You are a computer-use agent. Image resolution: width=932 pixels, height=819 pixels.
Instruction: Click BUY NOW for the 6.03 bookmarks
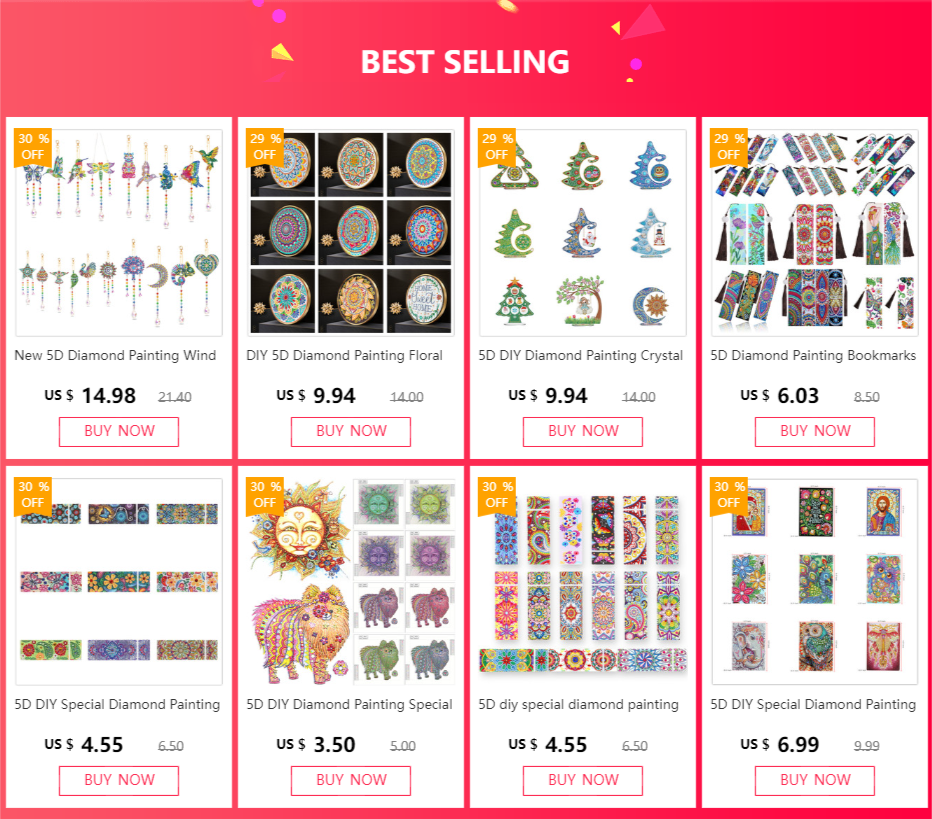click(815, 431)
